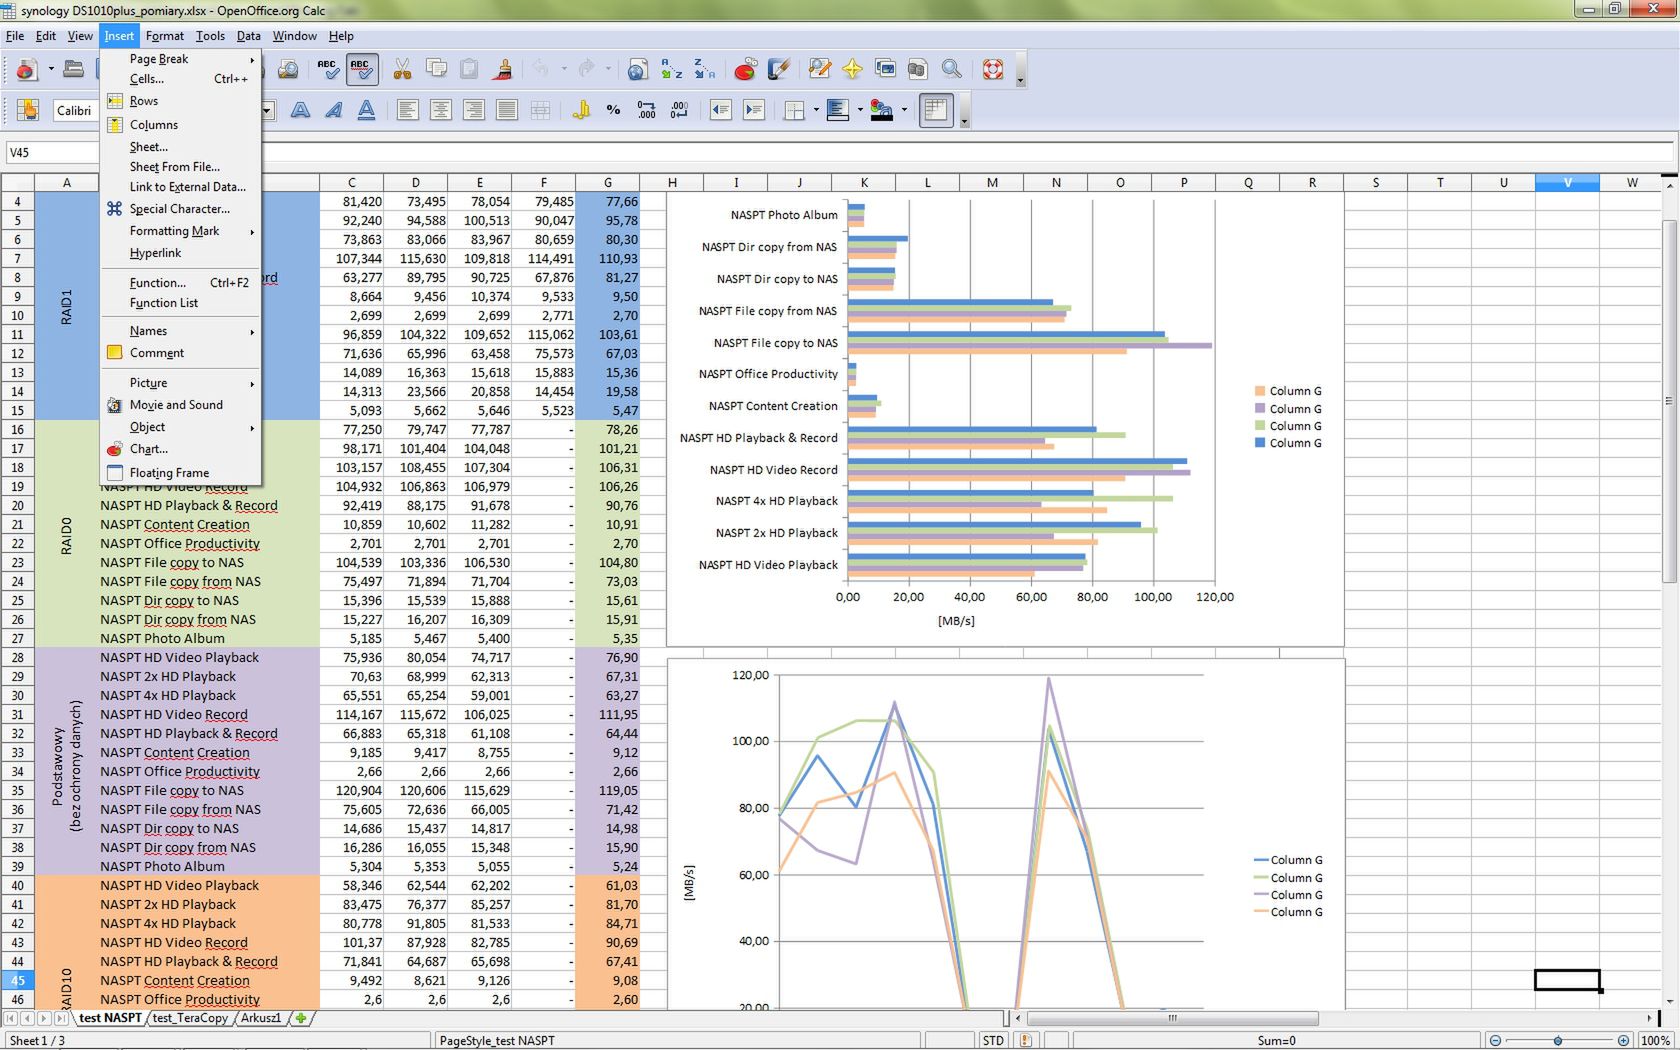The height and width of the screenshot is (1050, 1680).
Task: Open the Data menu
Action: [x=248, y=36]
